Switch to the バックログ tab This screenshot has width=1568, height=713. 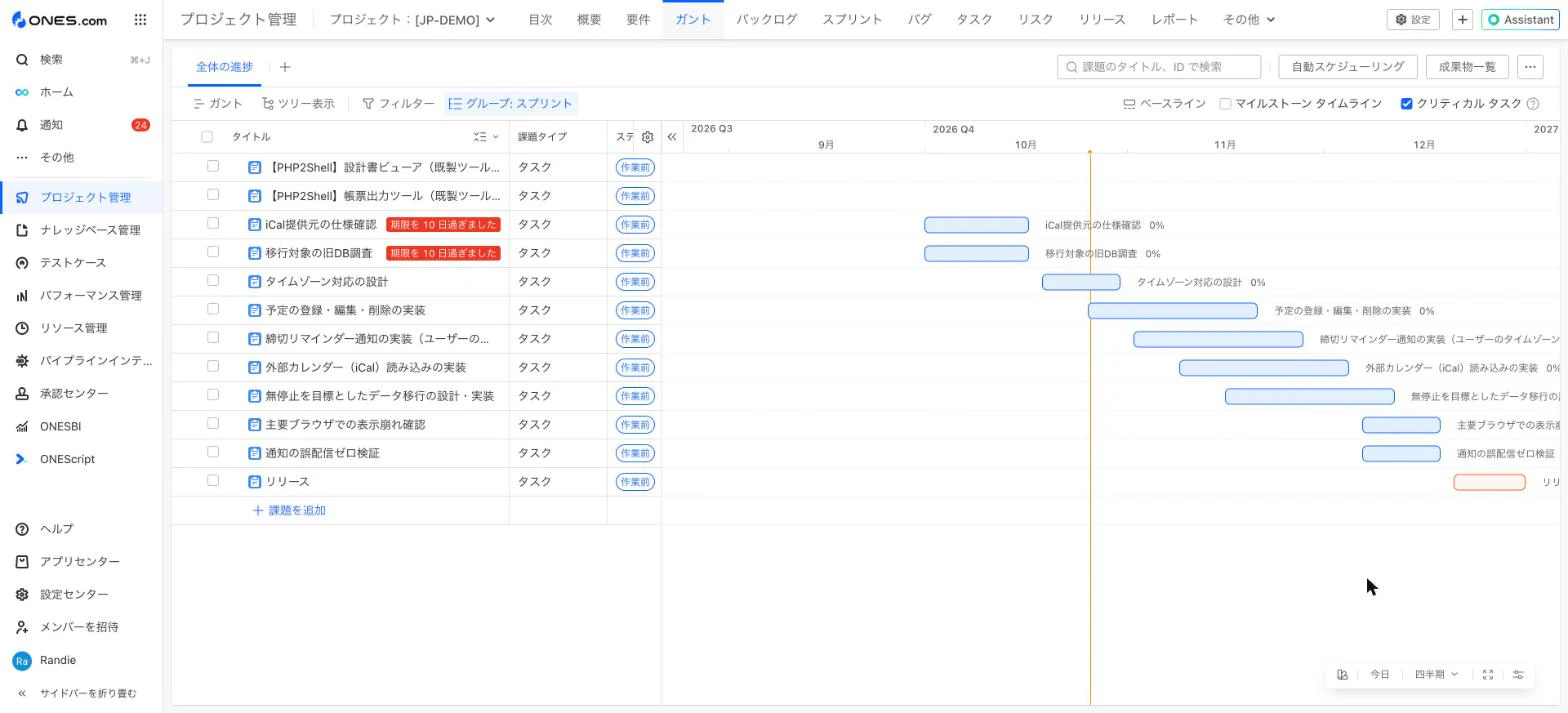coord(766,20)
